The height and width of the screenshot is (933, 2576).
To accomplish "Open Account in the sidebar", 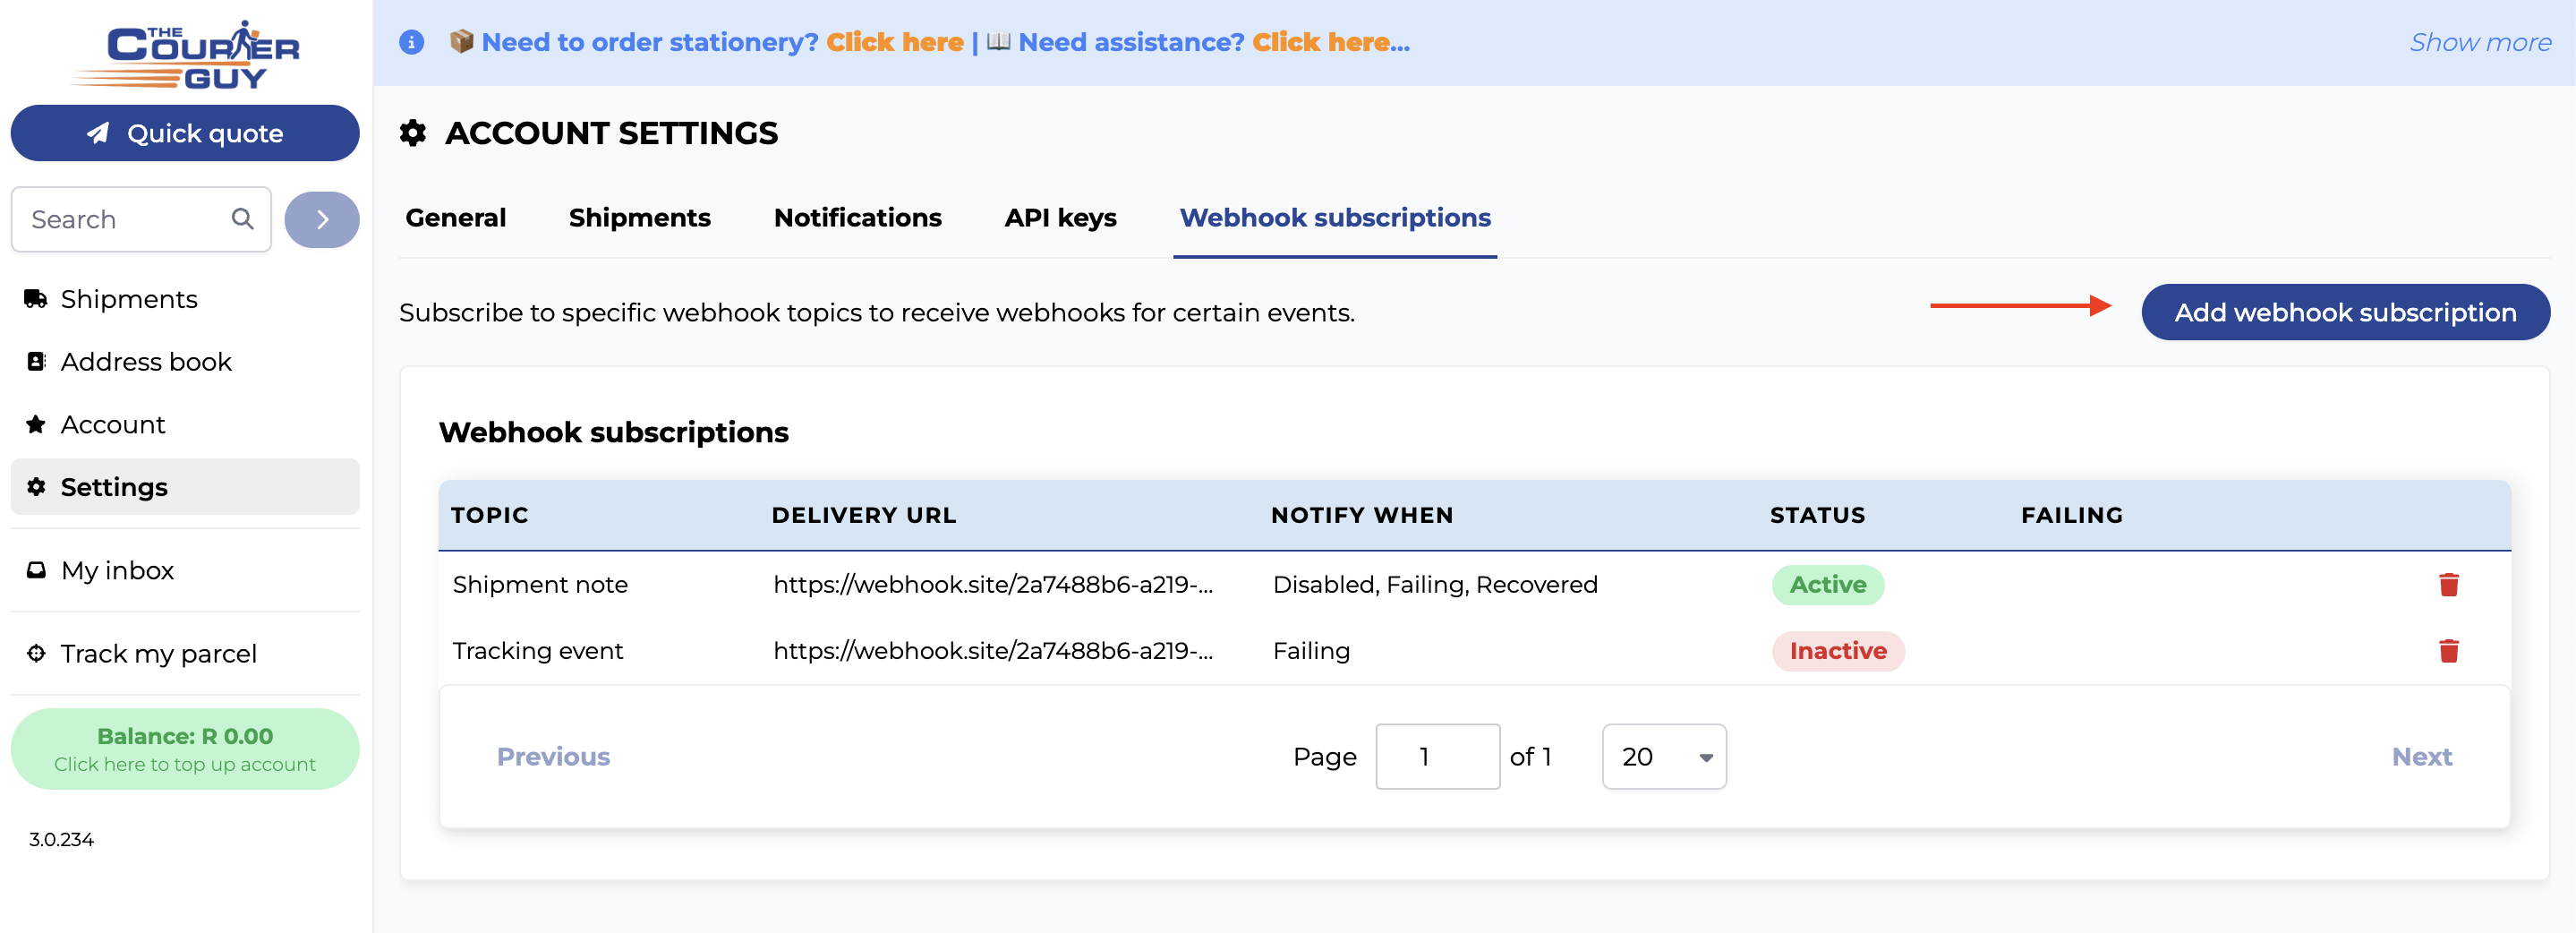I will 185,425.
